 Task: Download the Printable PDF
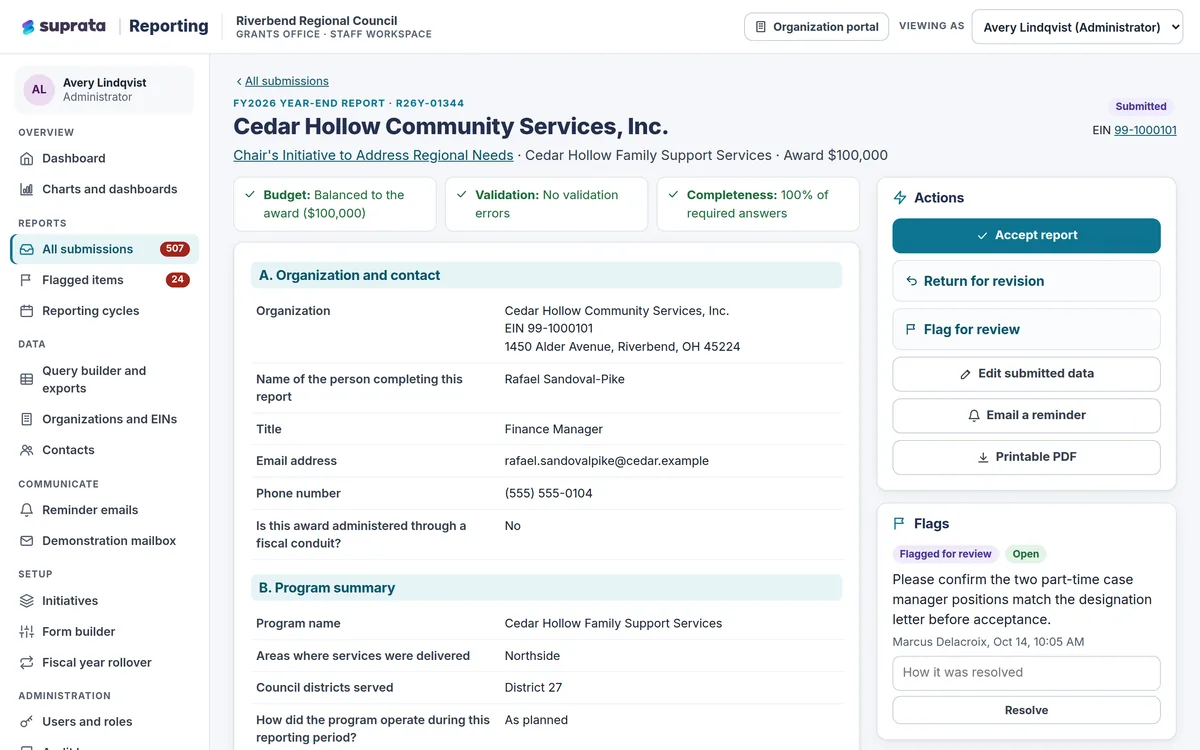(1026, 457)
